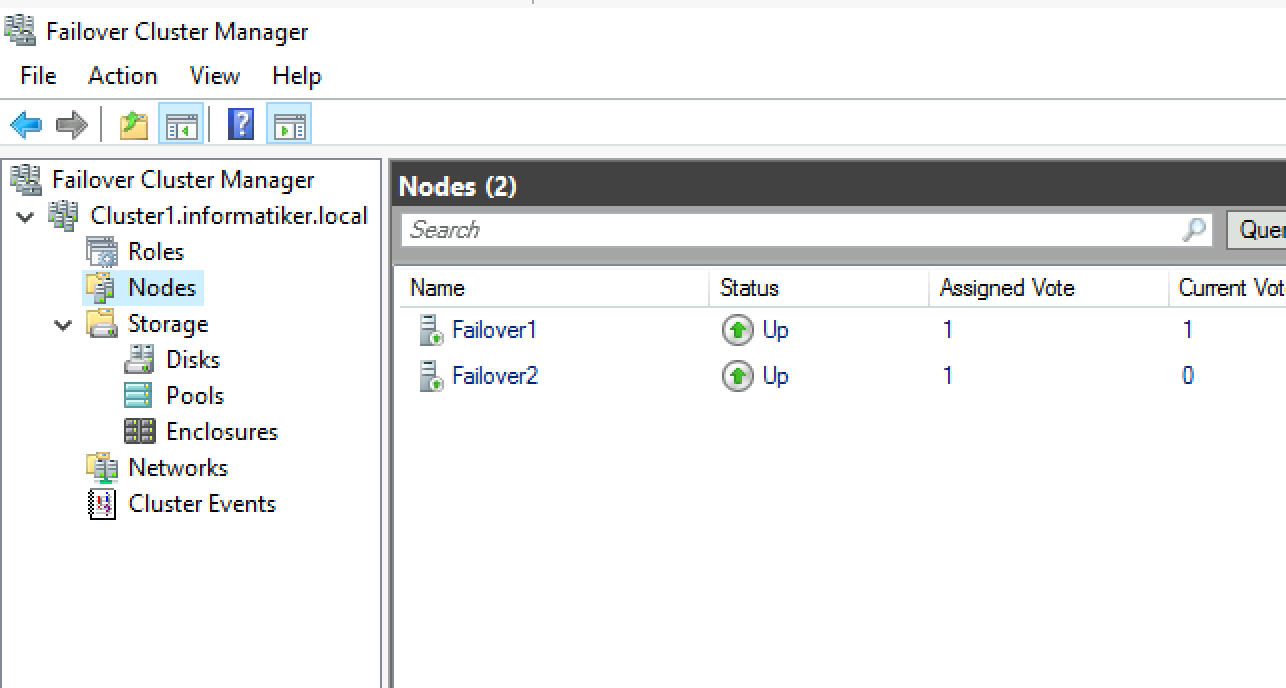This screenshot has height=688, width=1286.
Task: Toggle the Show/Hide Console Tree icon
Action: coord(182,125)
